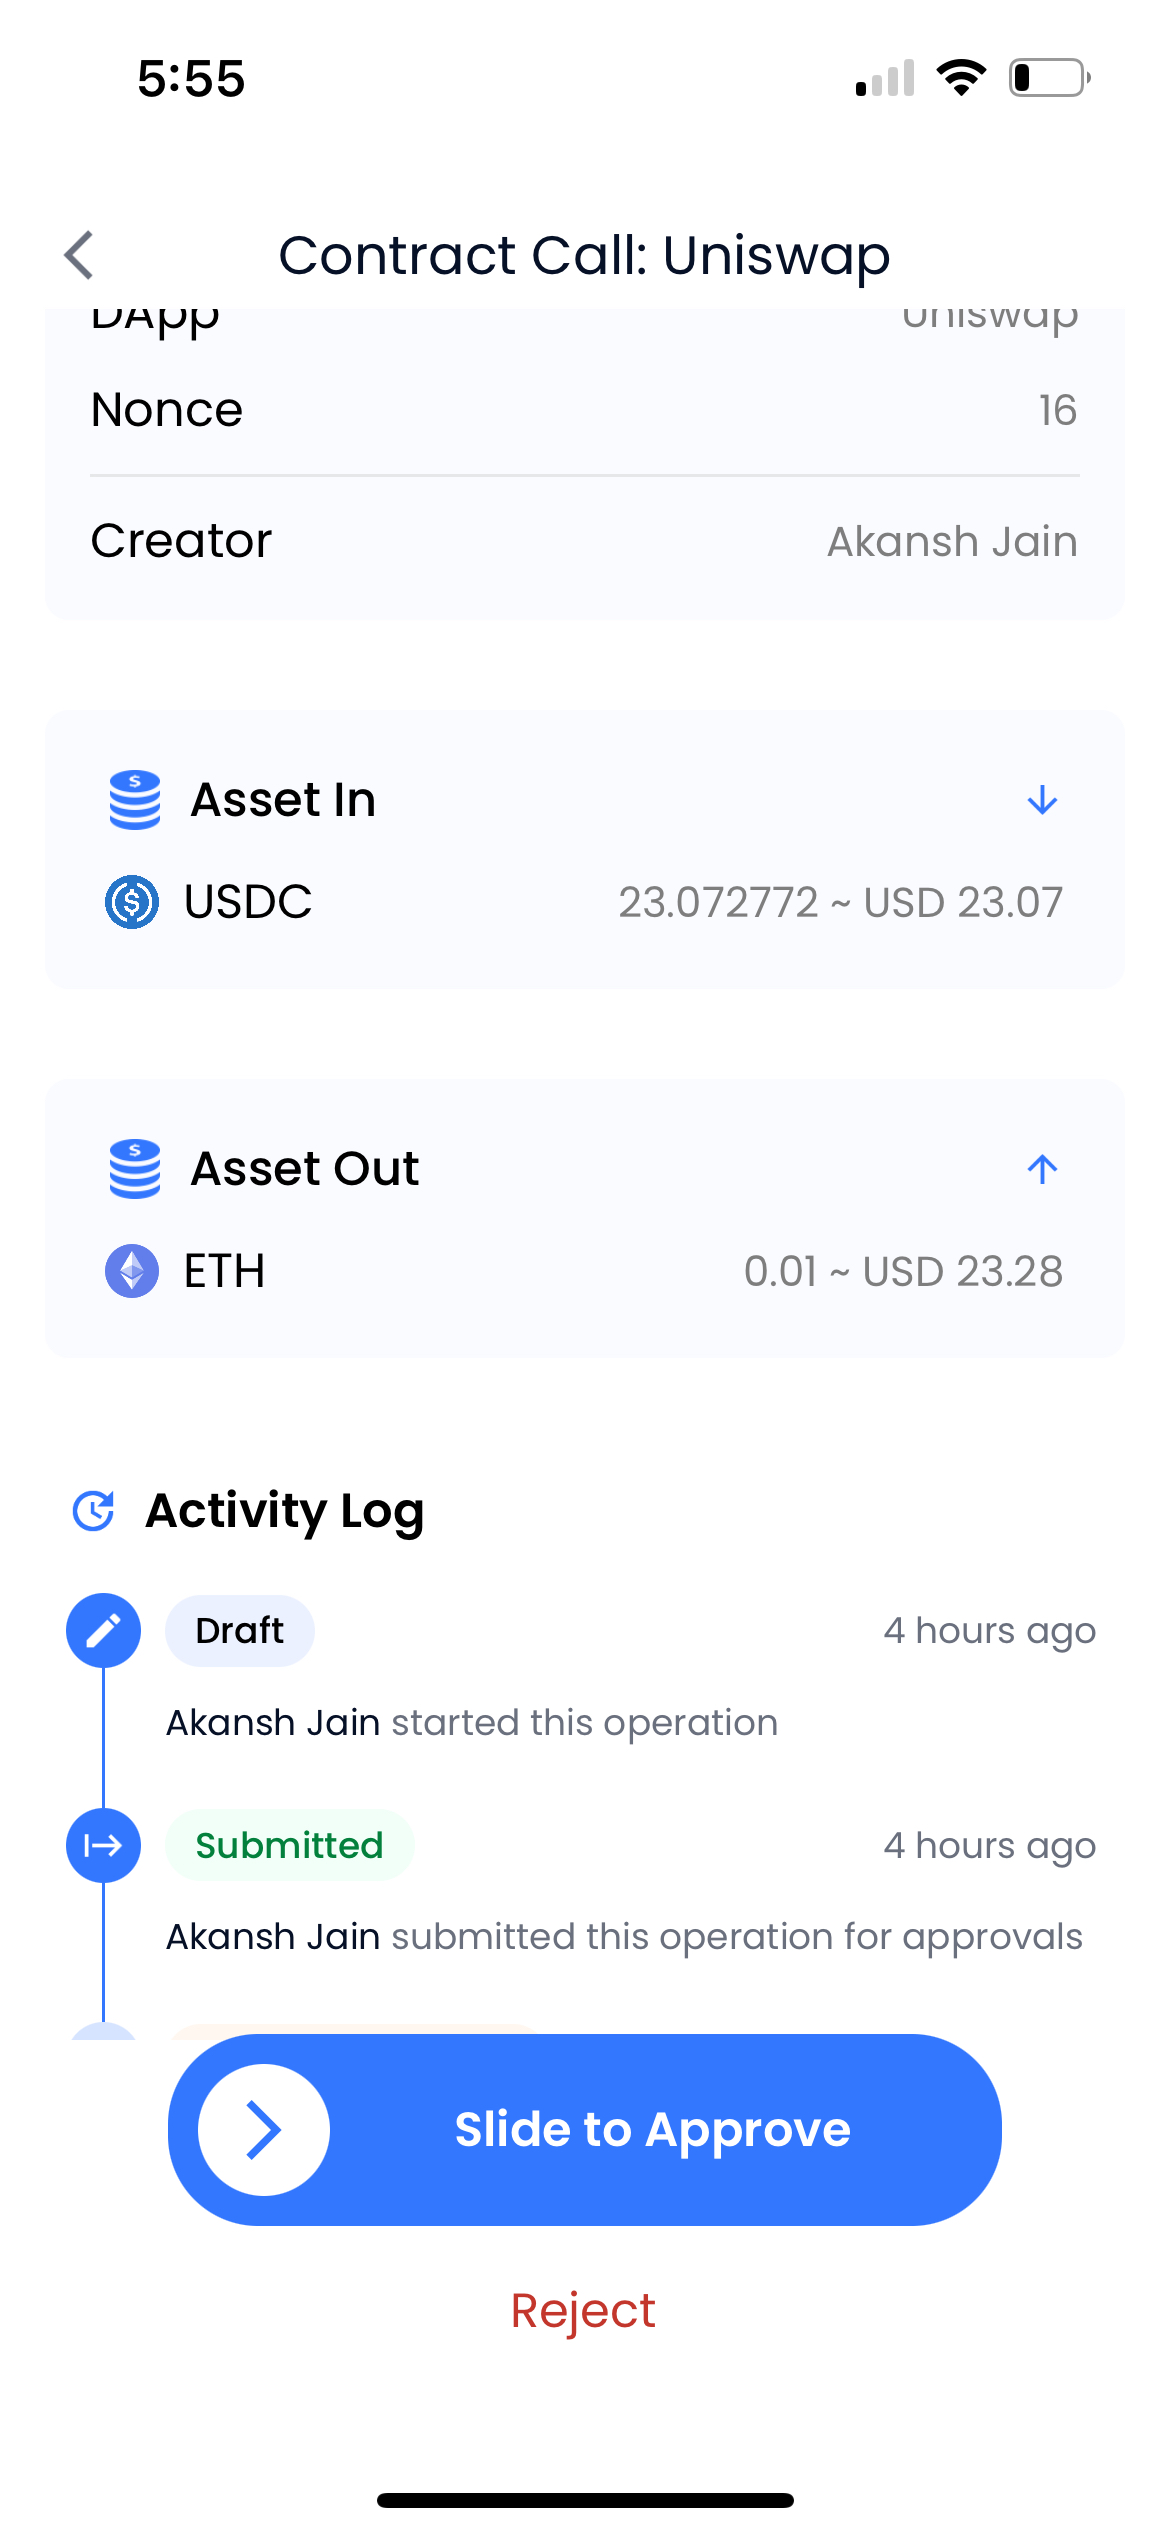Click the Asset In coin stack icon
The width and height of the screenshot is (1170, 2532).
135,800
